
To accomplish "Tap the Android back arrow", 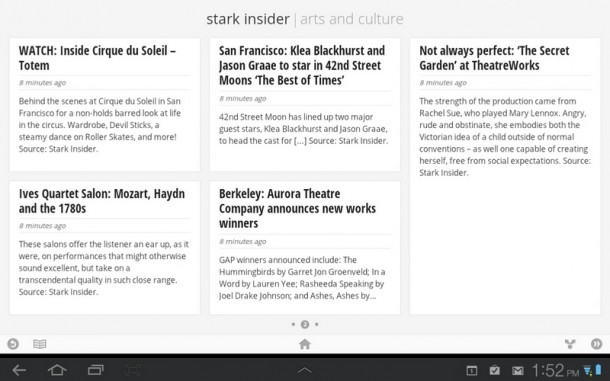I will coord(19,370).
